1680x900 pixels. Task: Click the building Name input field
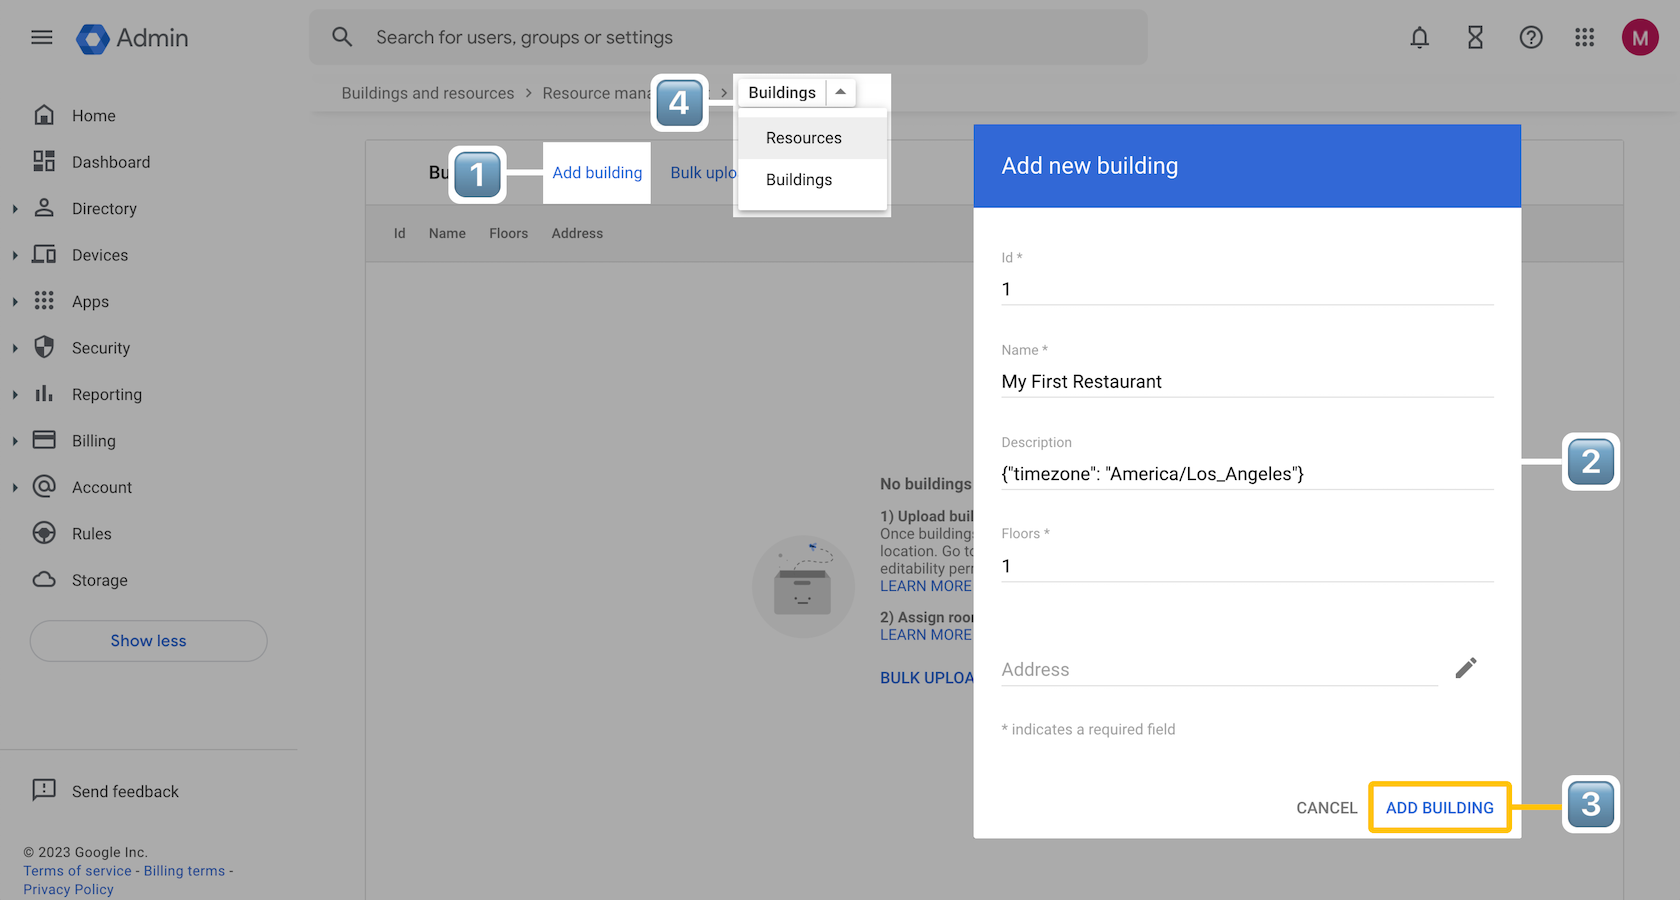(x=1246, y=382)
